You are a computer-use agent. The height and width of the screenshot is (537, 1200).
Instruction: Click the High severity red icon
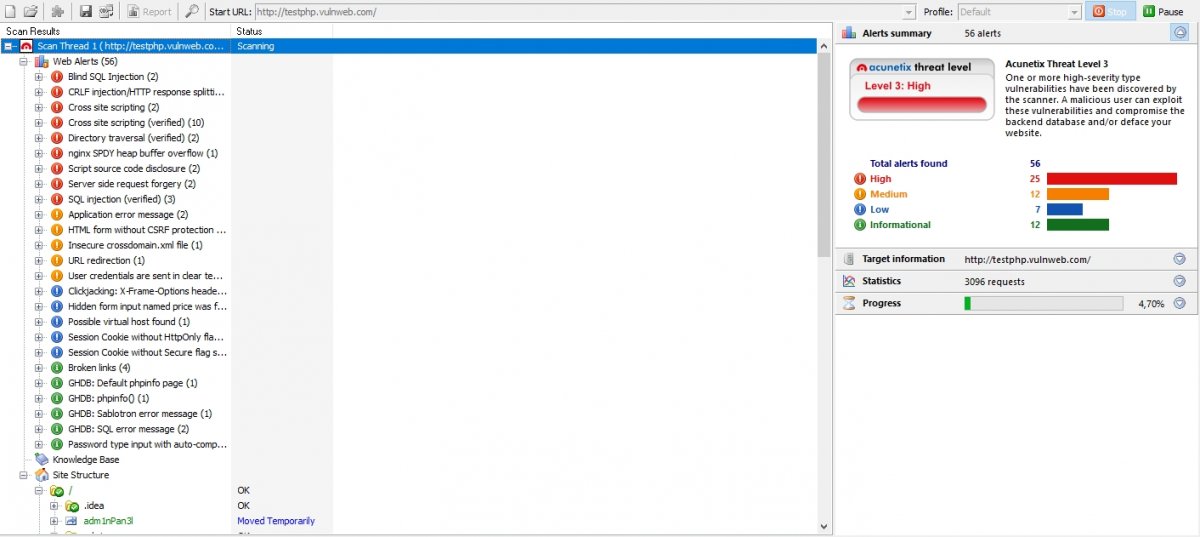click(x=859, y=179)
